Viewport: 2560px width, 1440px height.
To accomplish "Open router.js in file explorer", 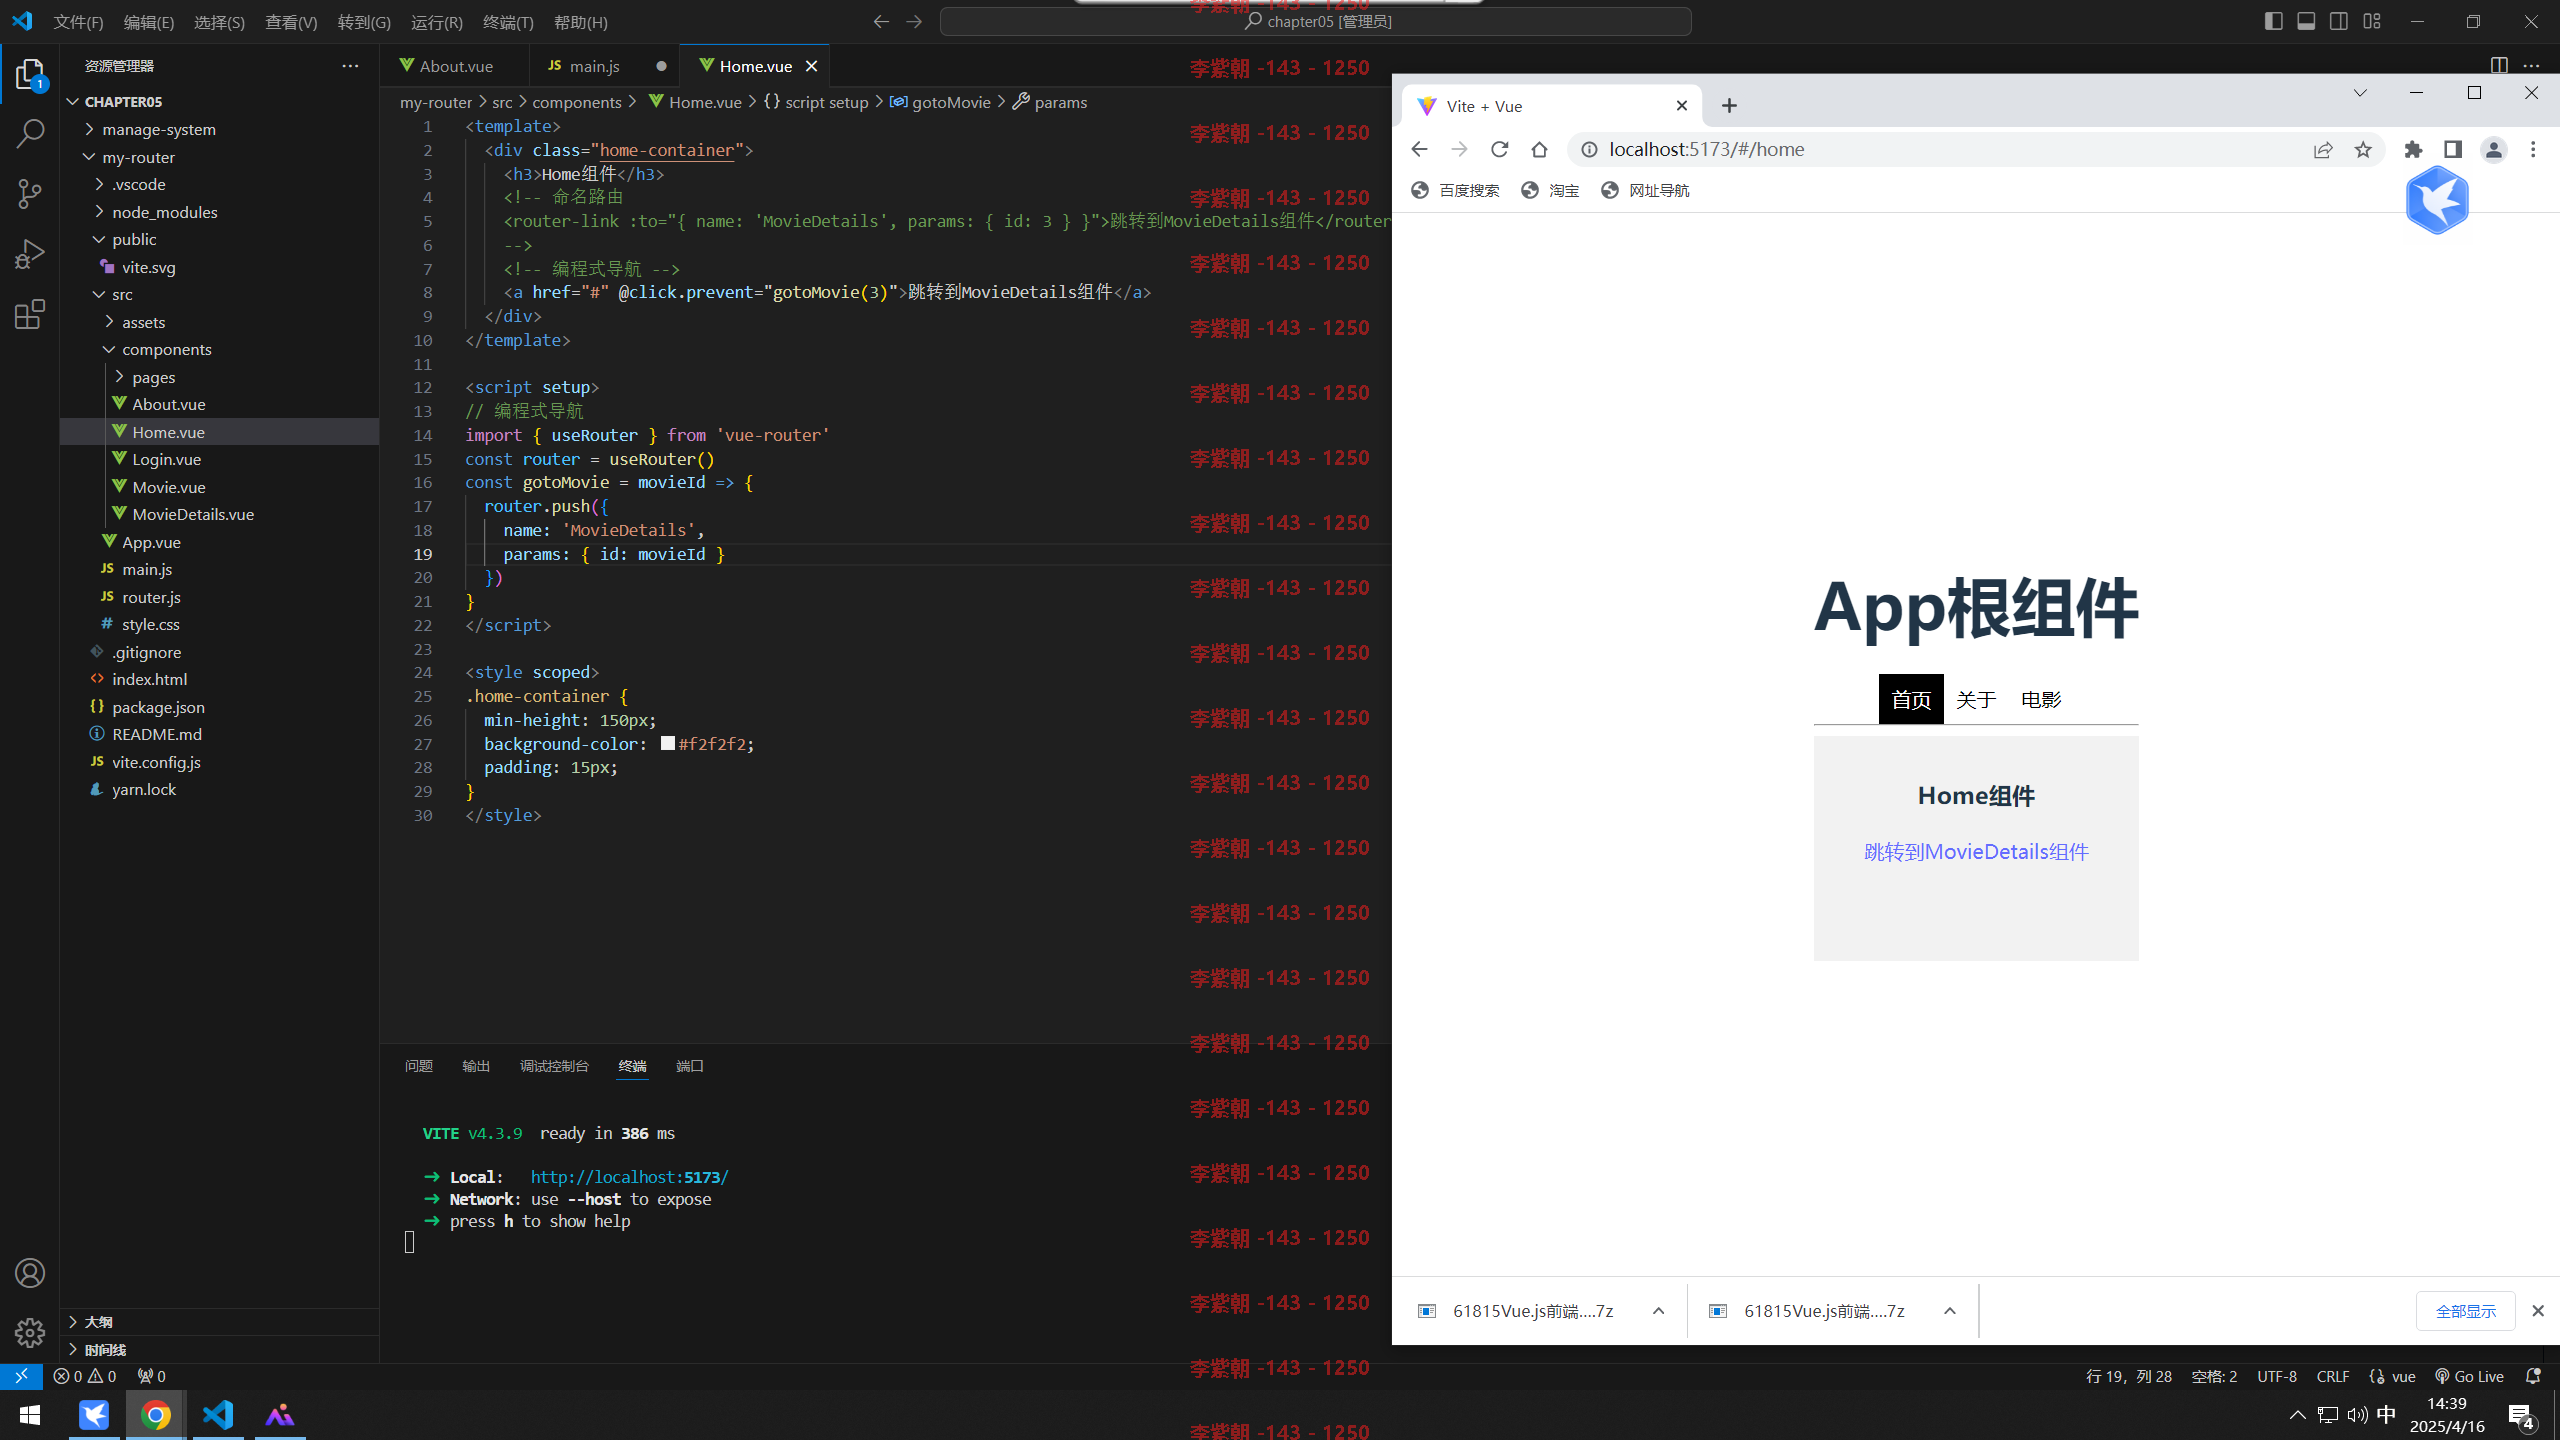I will (151, 597).
